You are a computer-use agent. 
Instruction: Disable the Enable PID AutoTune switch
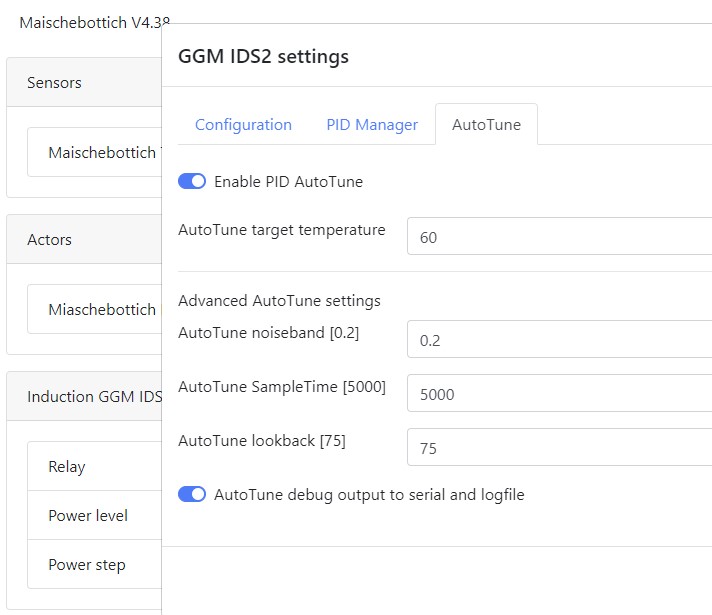pos(192,182)
